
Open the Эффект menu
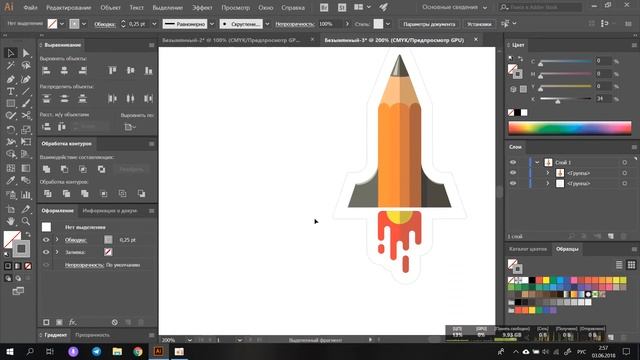pyautogui.click(x=202, y=8)
